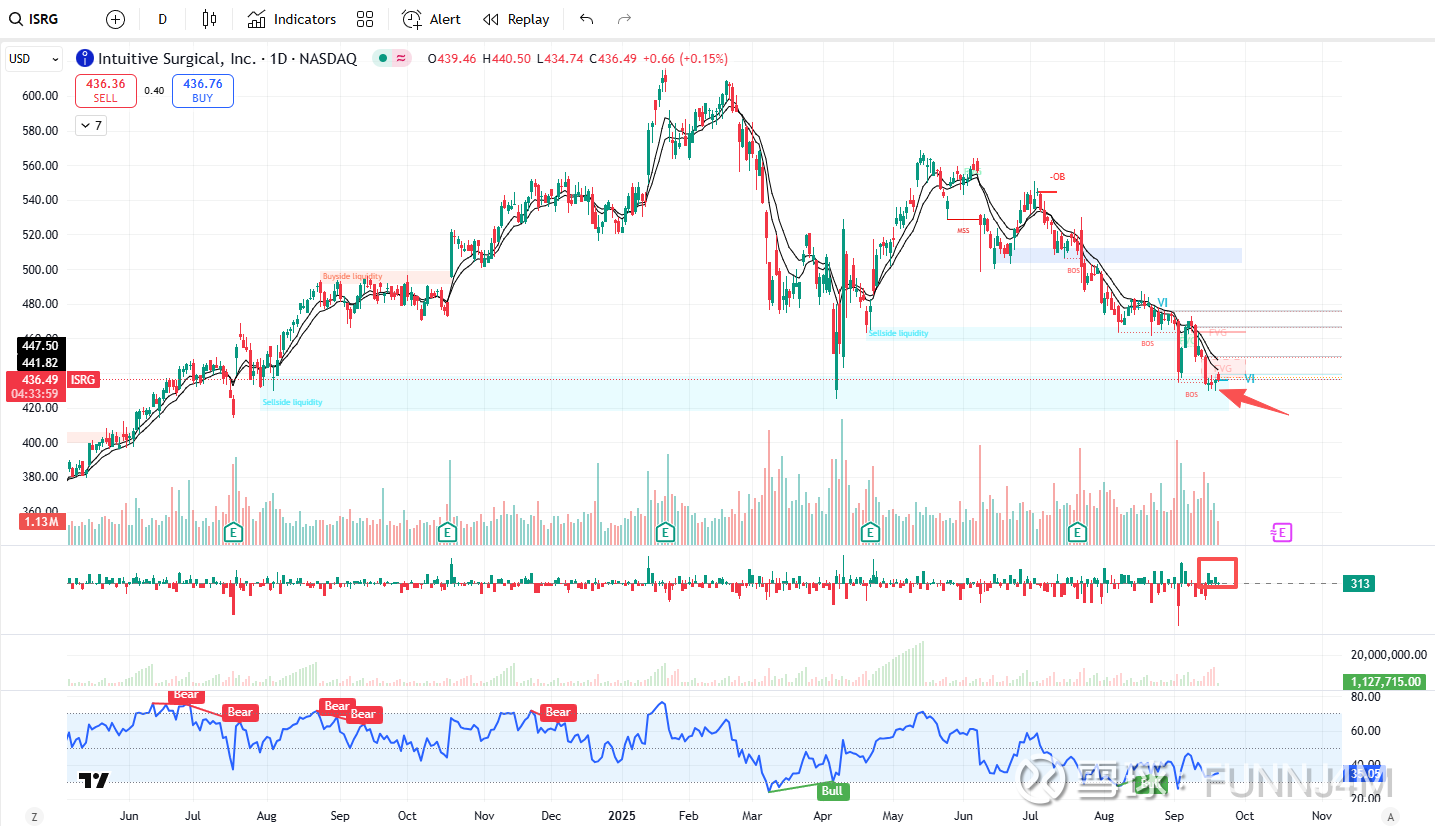Open the Indicators dialog by its label

(305, 19)
